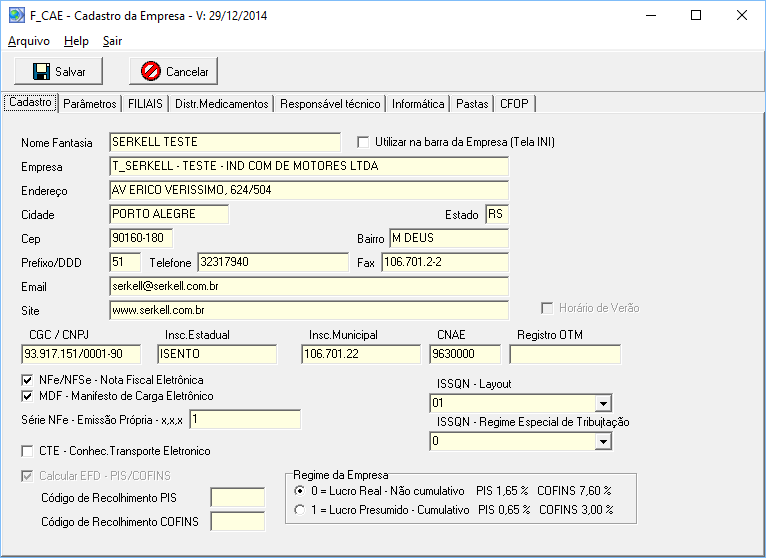Click the Bairro field M DEUS
Viewport: 766px width, 558px height.
(449, 238)
